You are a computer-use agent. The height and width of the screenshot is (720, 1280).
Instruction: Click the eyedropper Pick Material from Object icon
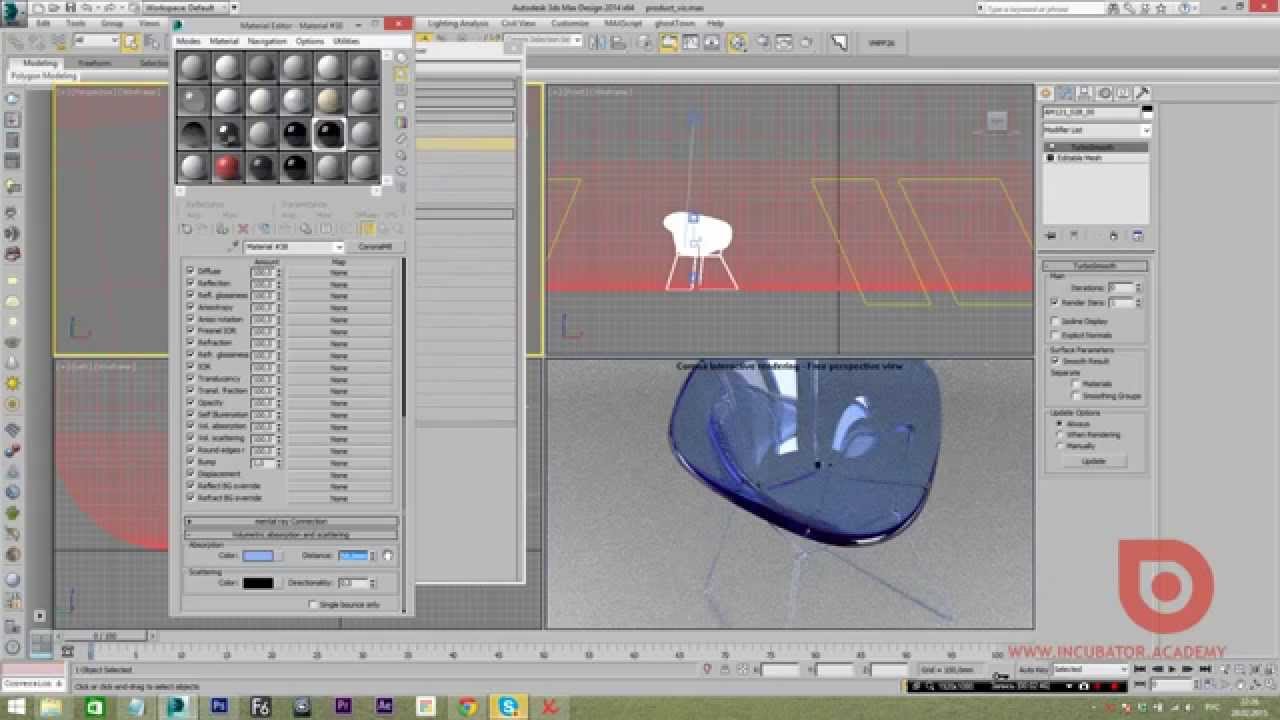(235, 246)
